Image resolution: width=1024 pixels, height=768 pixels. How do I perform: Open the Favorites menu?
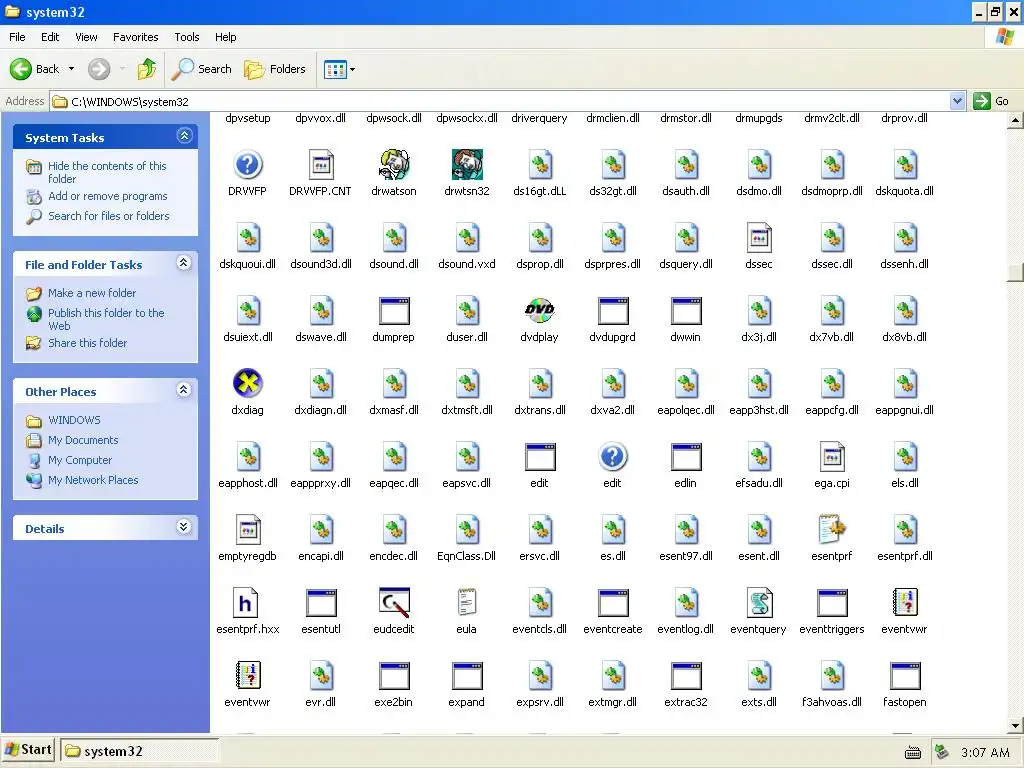click(x=135, y=37)
